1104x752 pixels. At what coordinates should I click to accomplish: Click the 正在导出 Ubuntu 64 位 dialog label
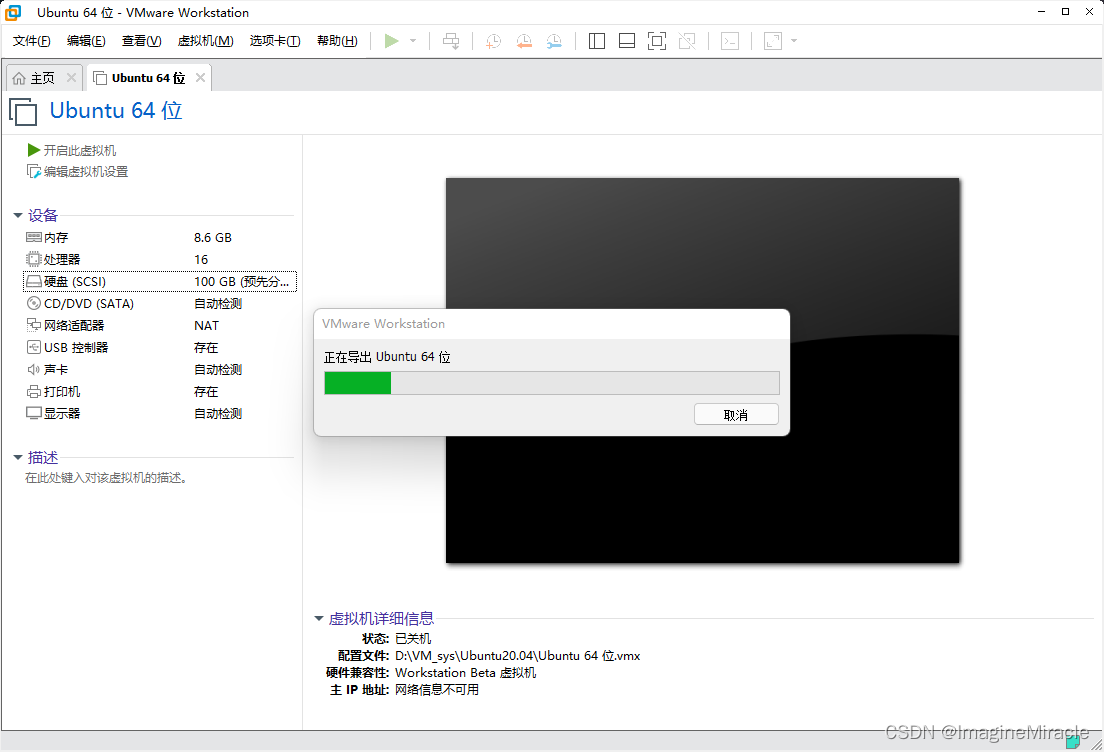click(x=387, y=357)
